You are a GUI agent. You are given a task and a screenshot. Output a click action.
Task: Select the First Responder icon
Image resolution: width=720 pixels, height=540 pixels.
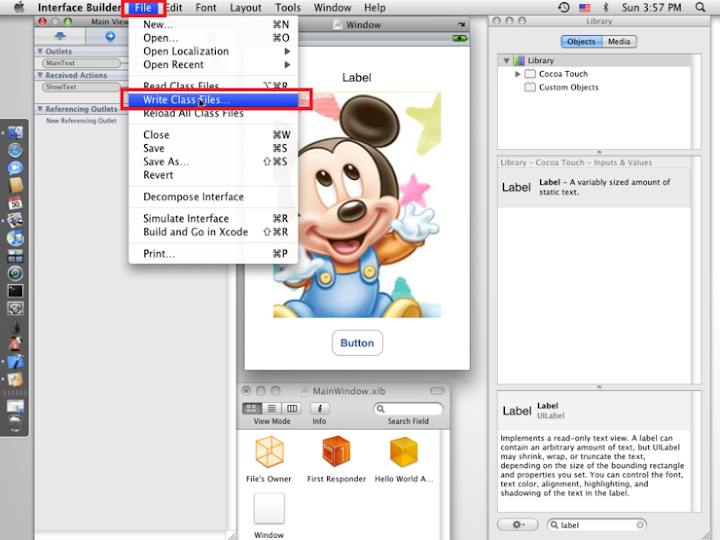(x=336, y=452)
